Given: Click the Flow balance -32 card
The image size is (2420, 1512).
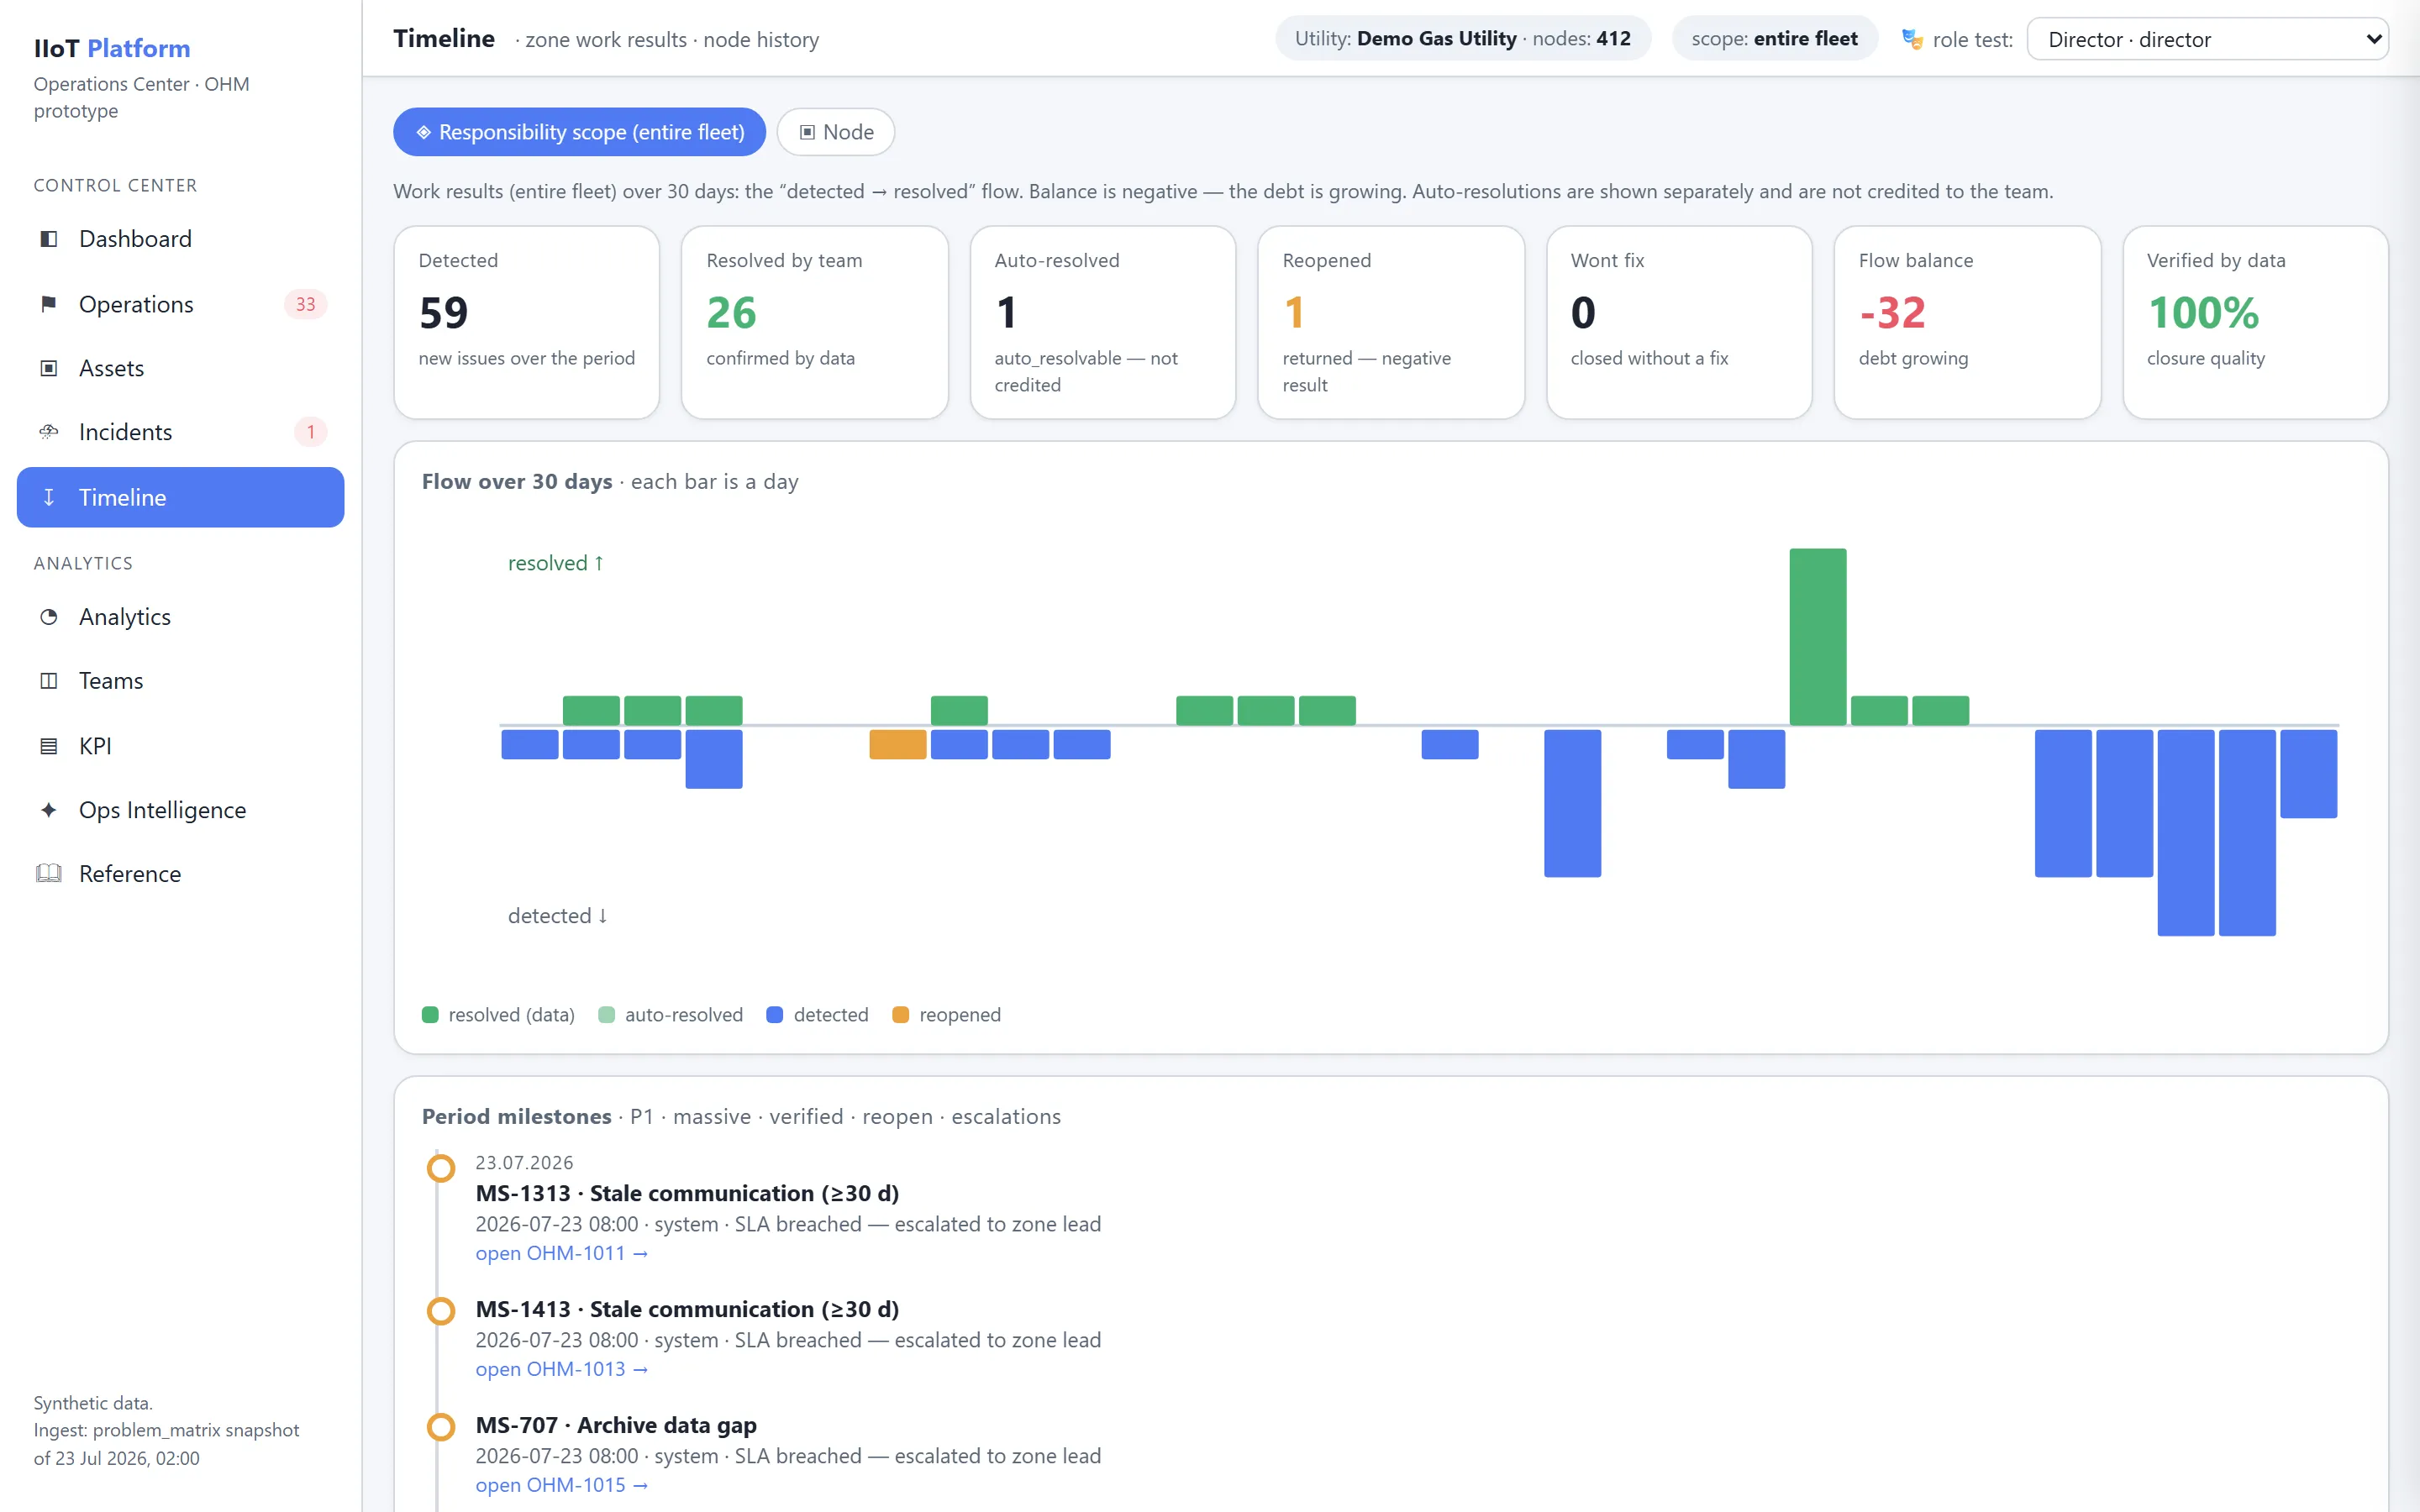Looking at the screenshot, I should [x=1967, y=322].
